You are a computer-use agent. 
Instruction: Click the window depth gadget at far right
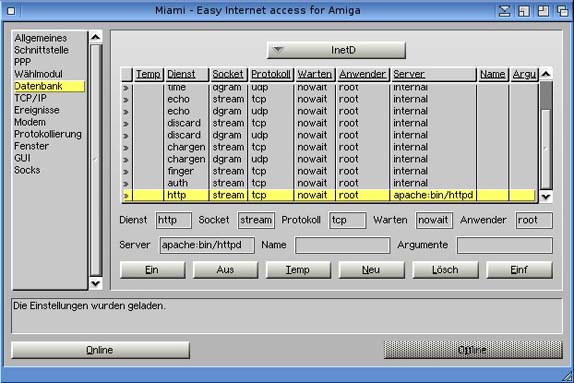click(x=562, y=11)
